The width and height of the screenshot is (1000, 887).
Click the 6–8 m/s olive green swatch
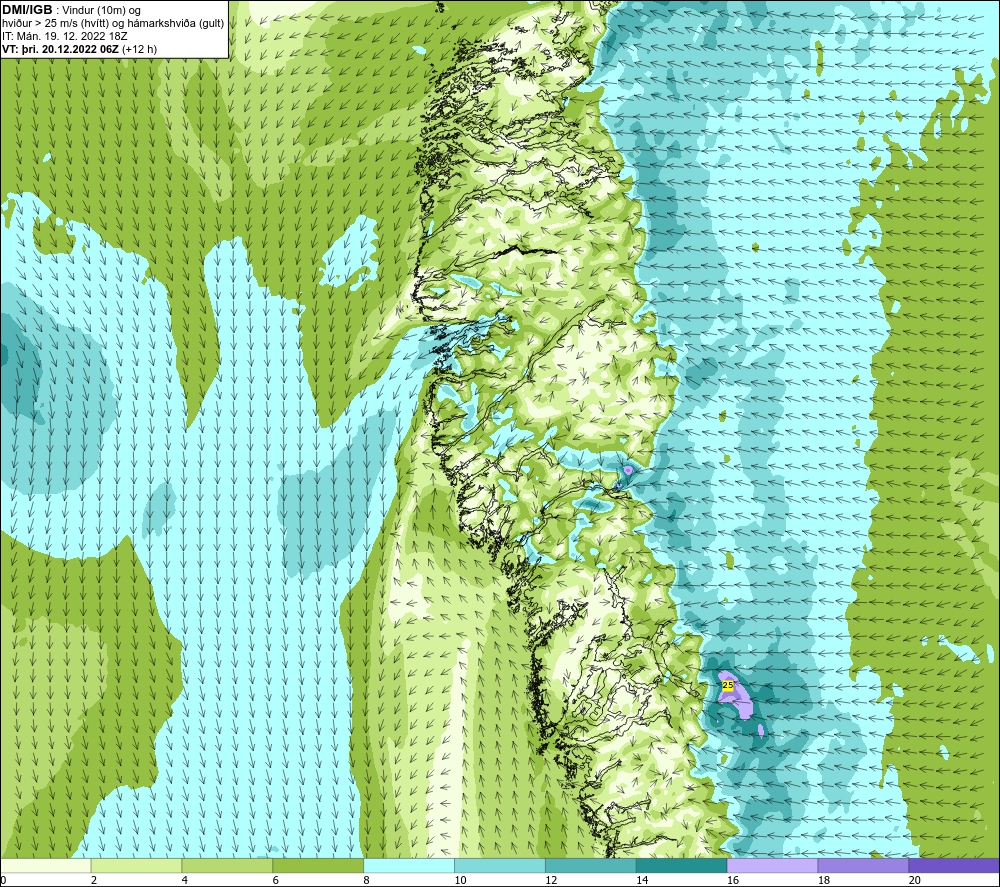[x=318, y=865]
